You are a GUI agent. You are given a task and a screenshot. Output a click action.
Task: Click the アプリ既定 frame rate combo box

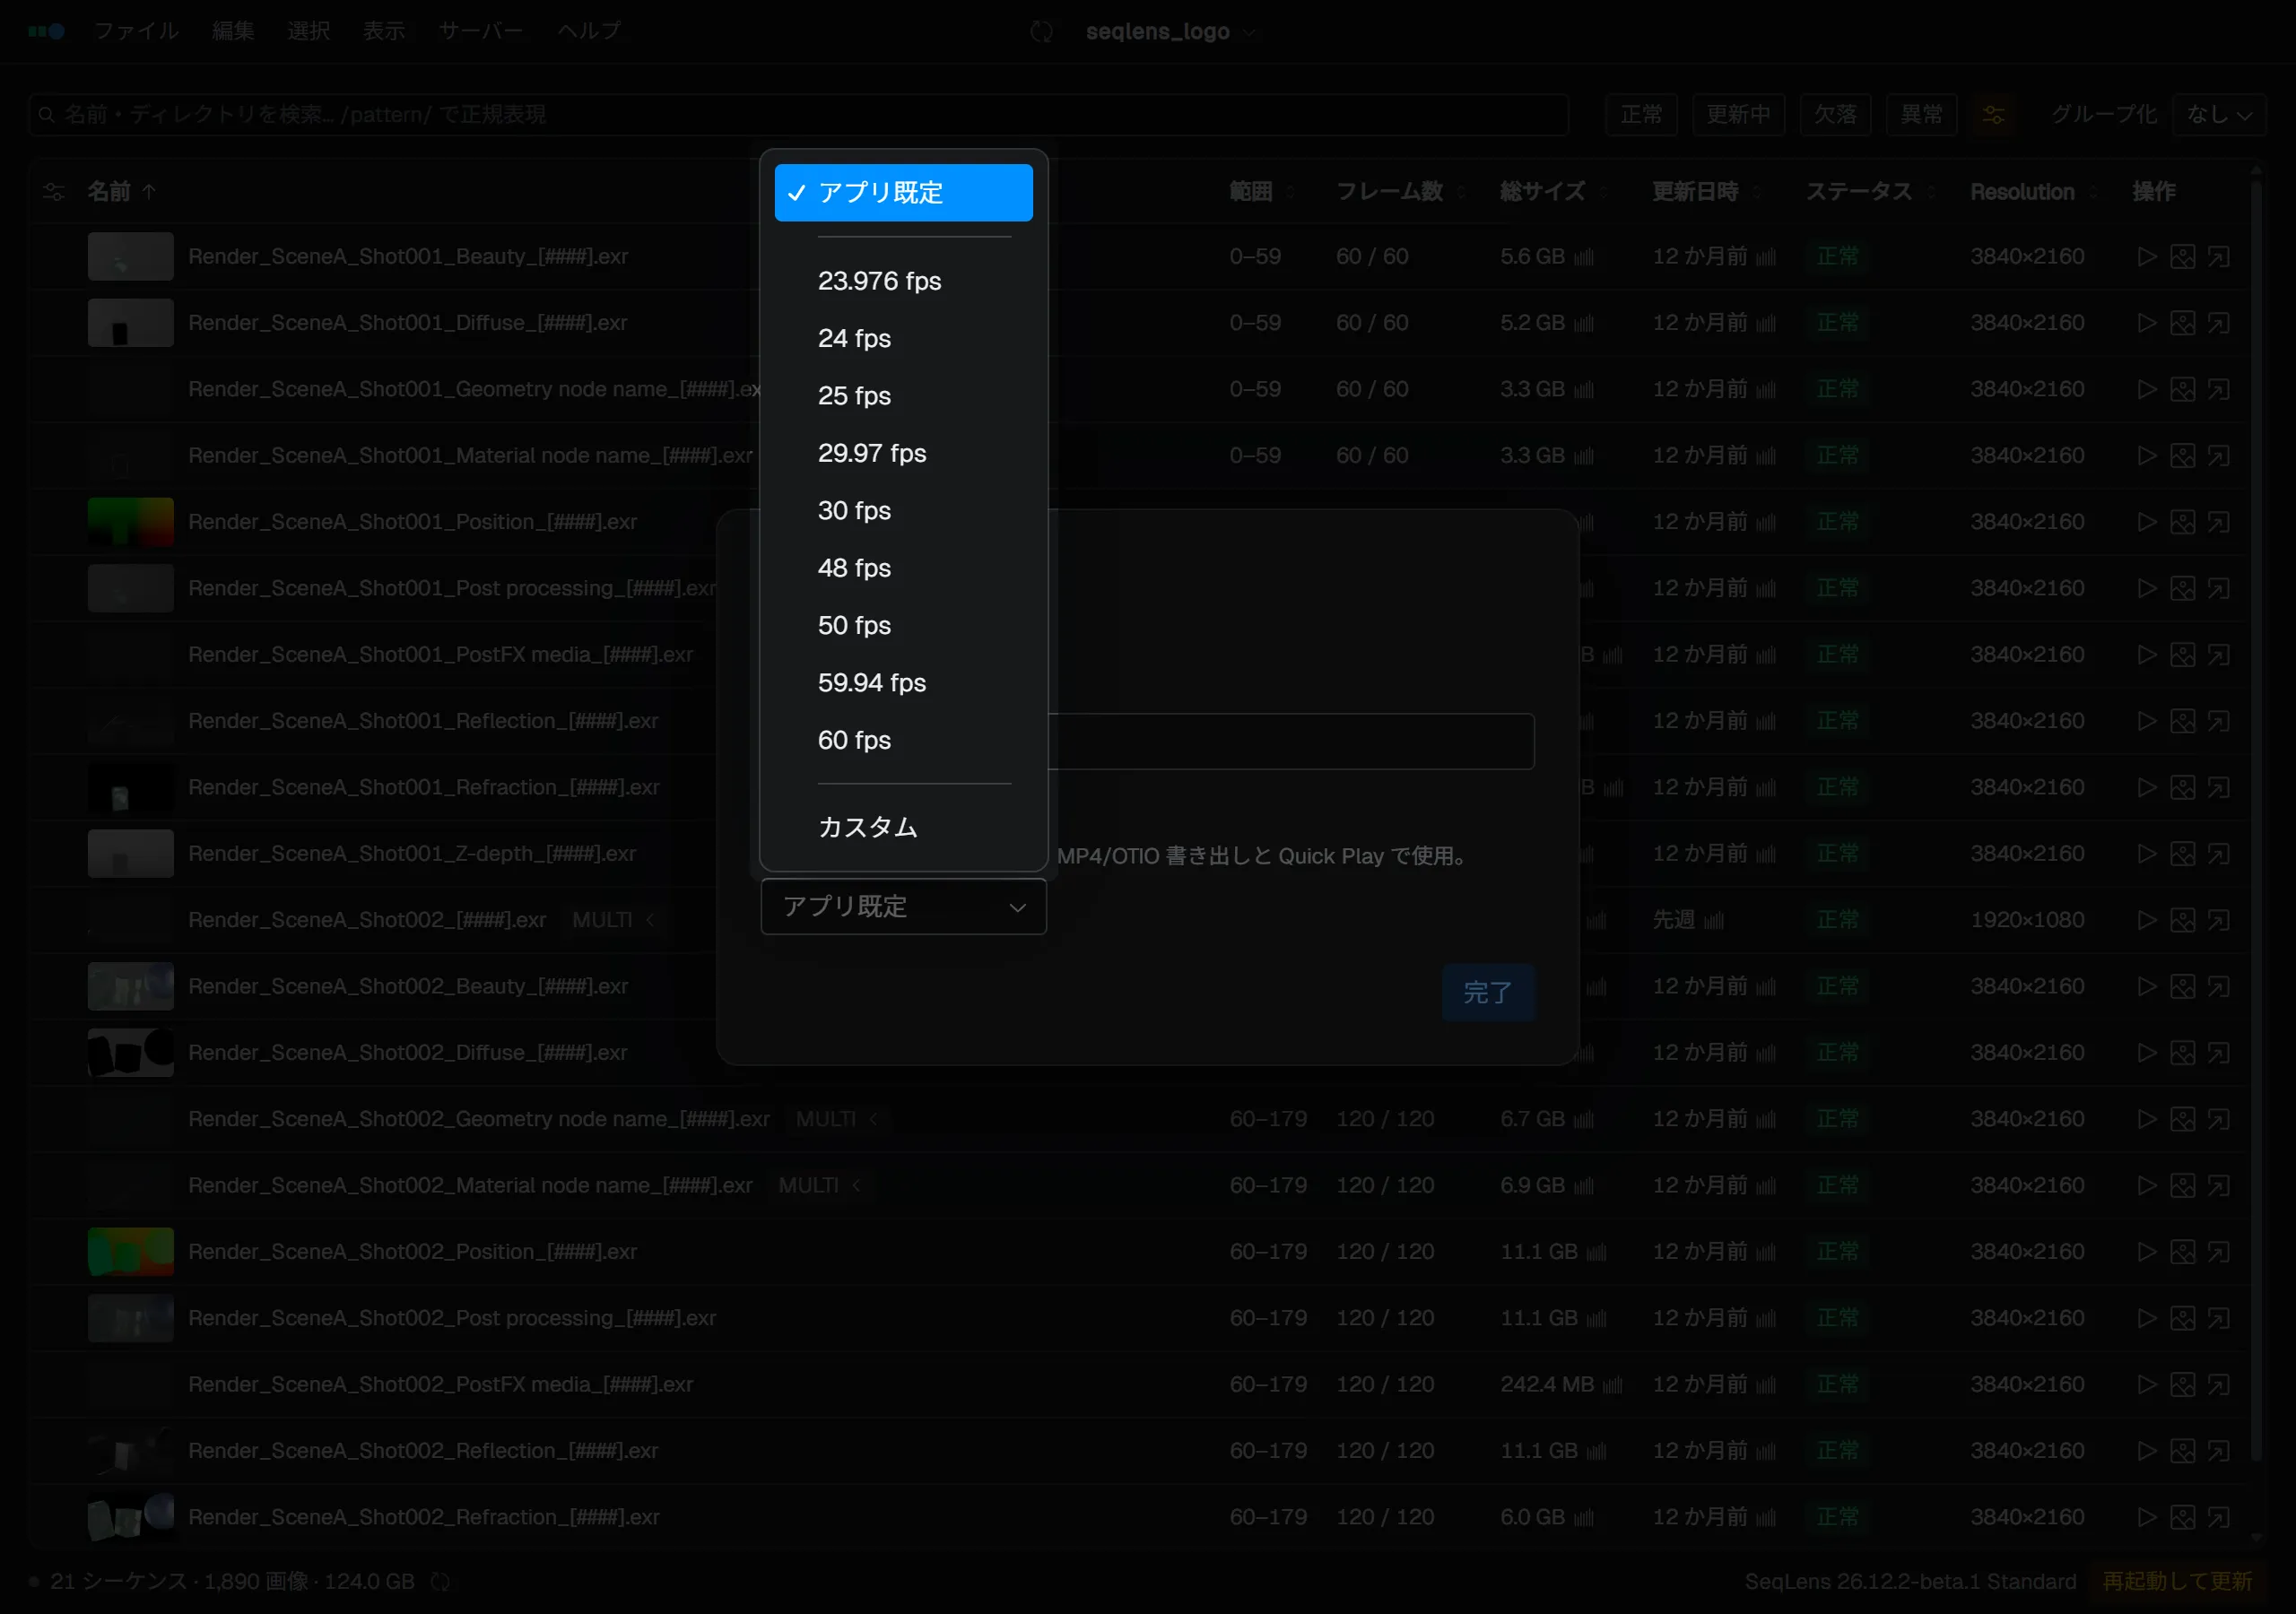point(903,907)
